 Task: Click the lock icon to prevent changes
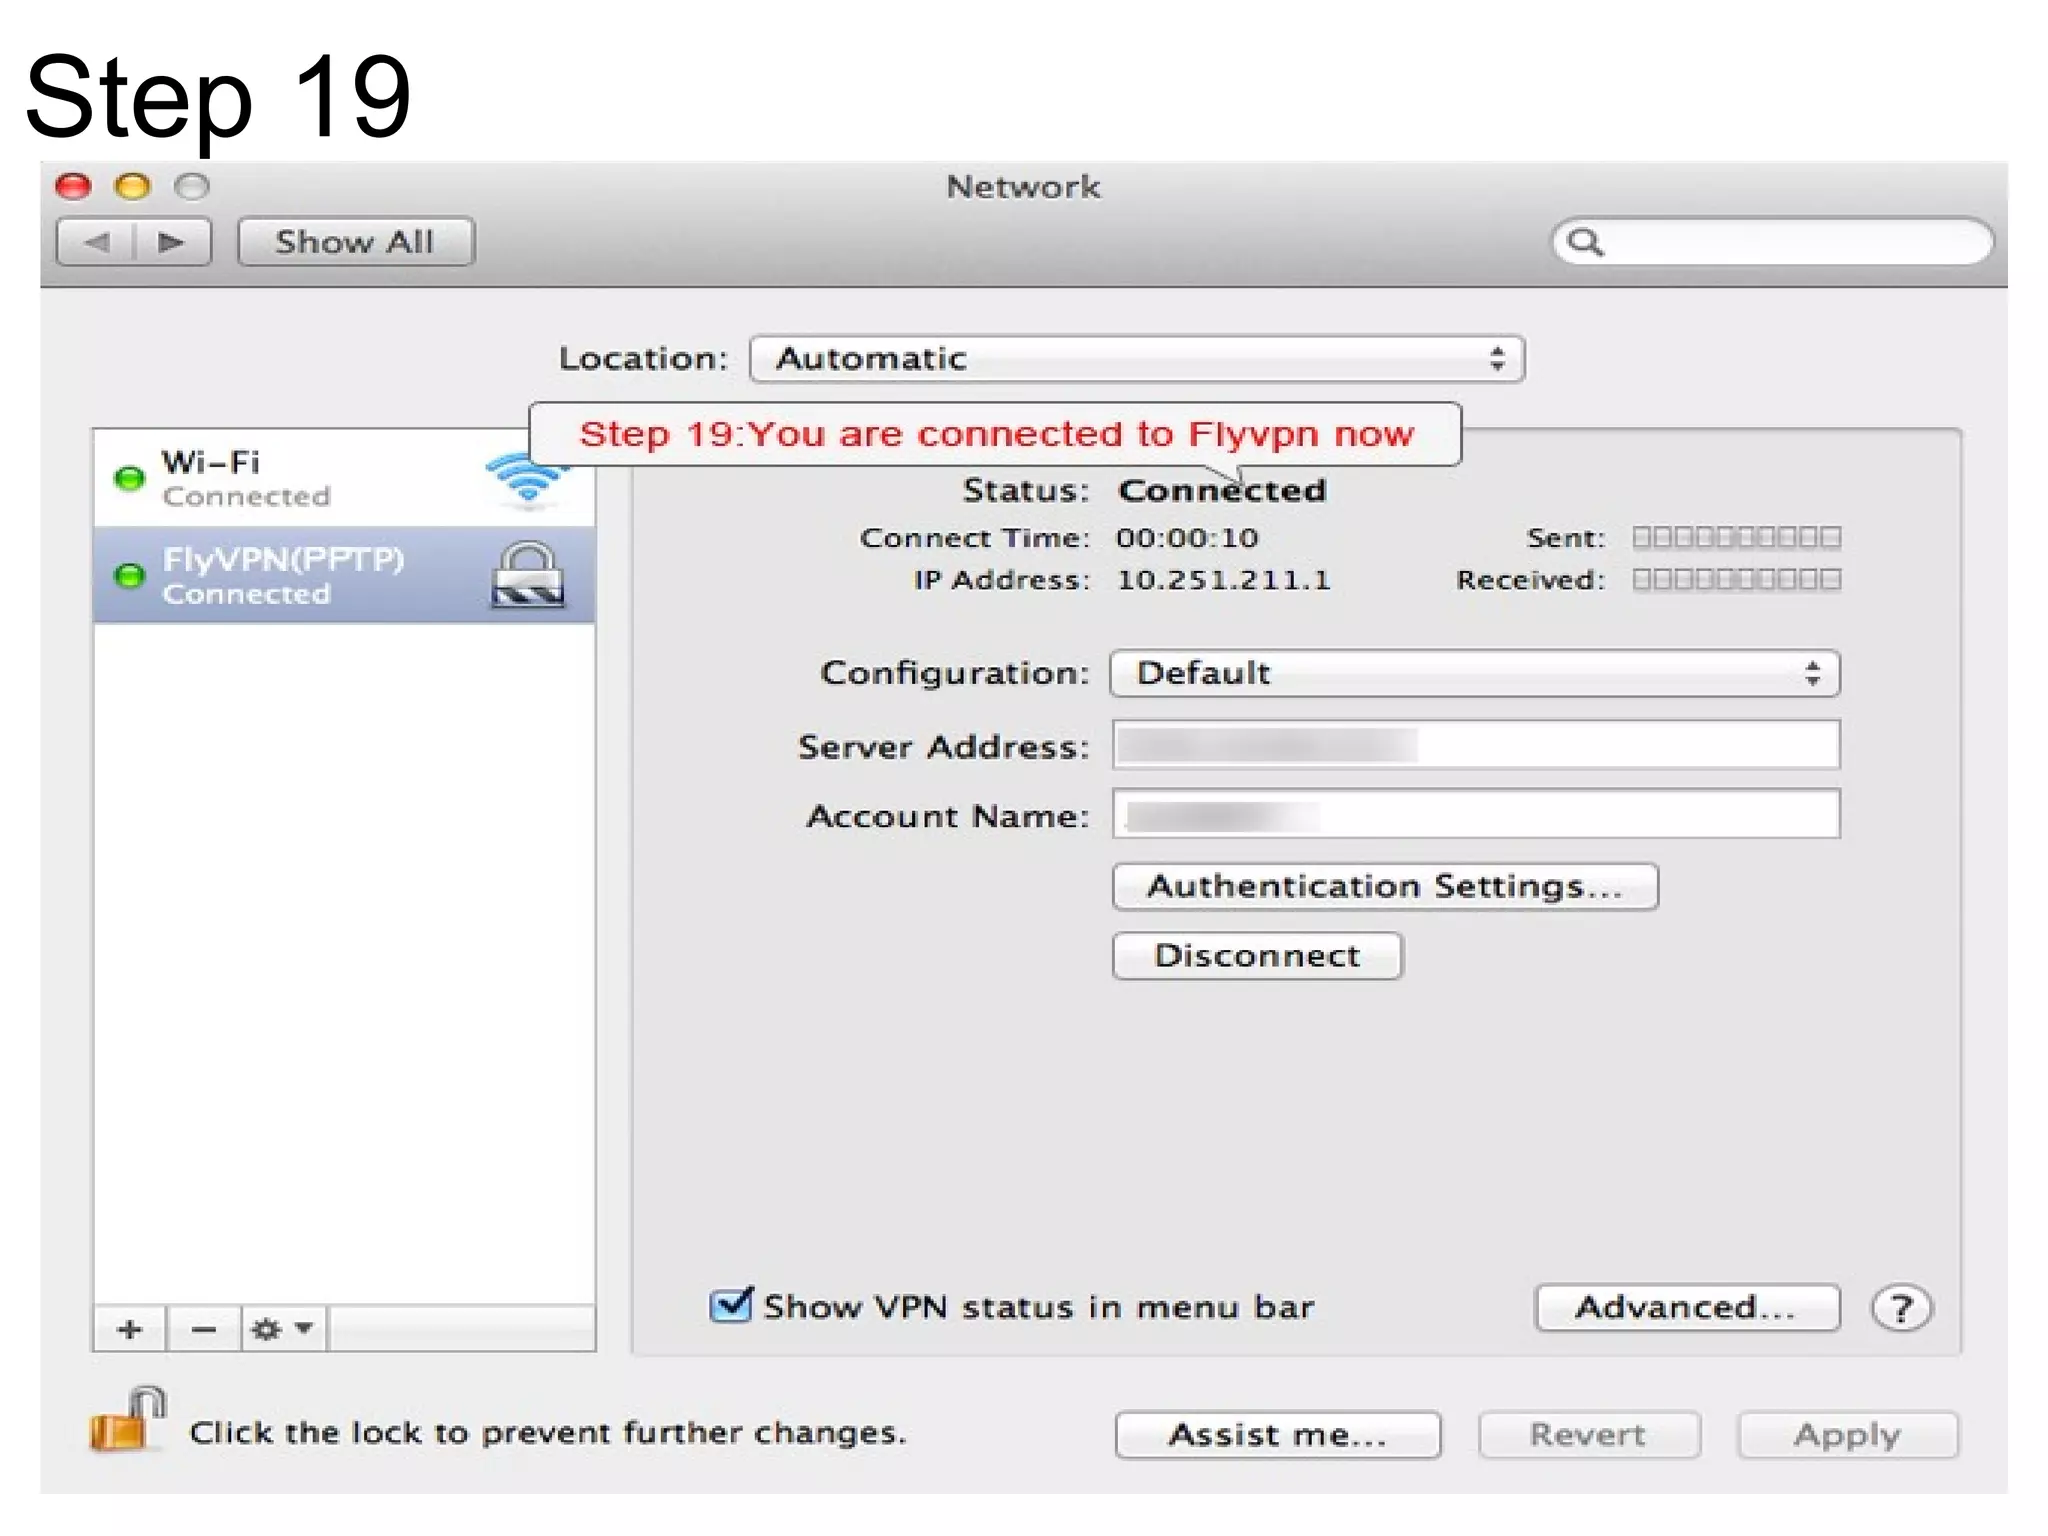(x=127, y=1422)
